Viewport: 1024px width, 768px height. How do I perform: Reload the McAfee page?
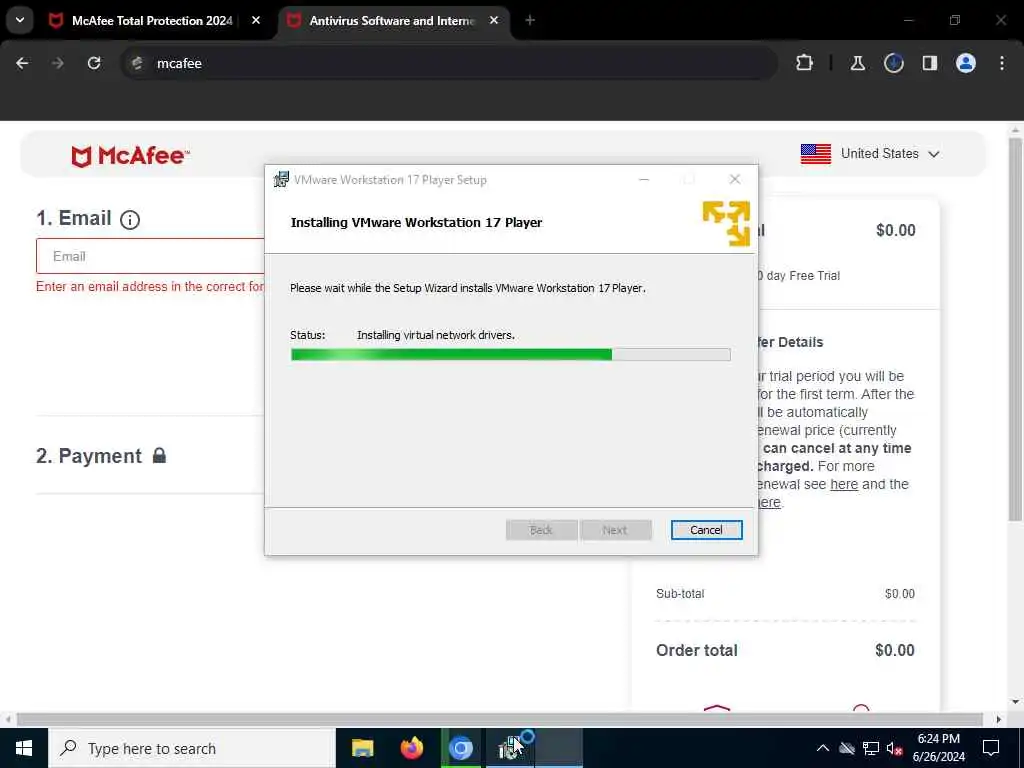click(94, 63)
